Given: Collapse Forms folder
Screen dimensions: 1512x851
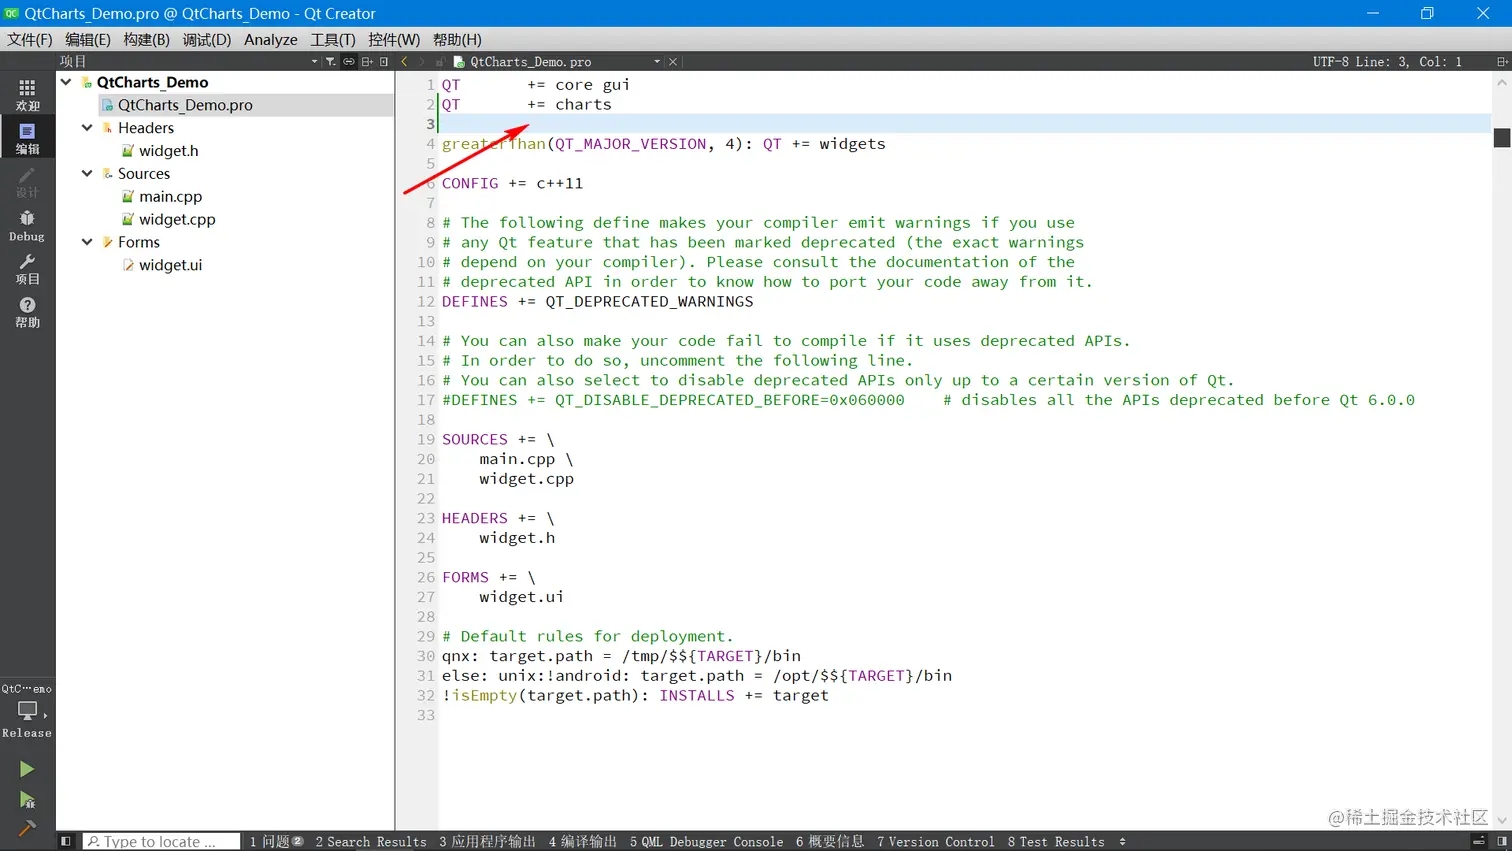Looking at the screenshot, I should click(87, 242).
